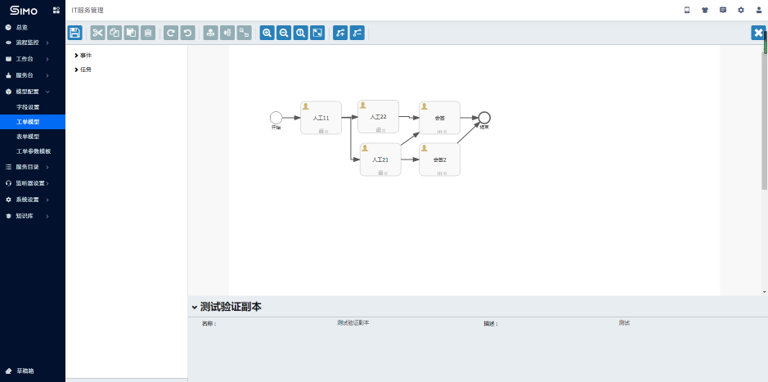The width and height of the screenshot is (768, 382).
Task: Zoom out of the diagram canvas
Action: 284,33
